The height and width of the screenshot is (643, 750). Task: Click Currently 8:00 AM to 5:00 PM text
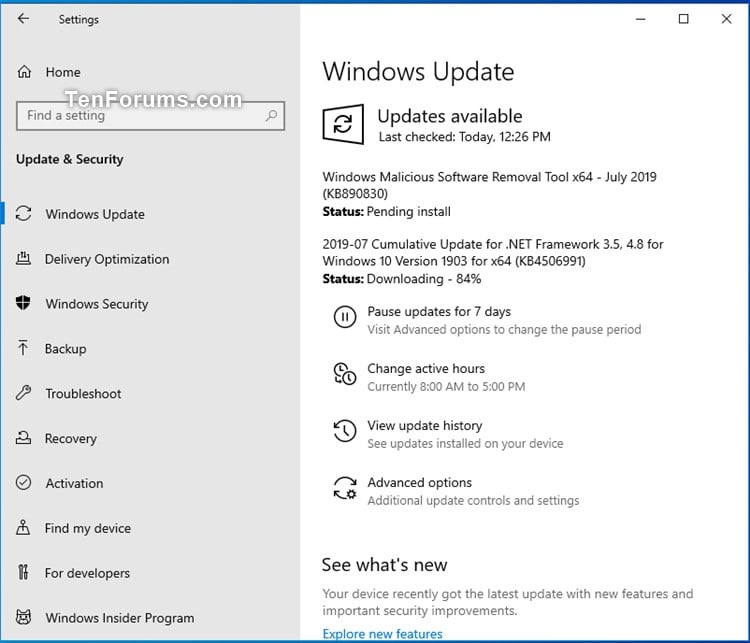pos(446,387)
